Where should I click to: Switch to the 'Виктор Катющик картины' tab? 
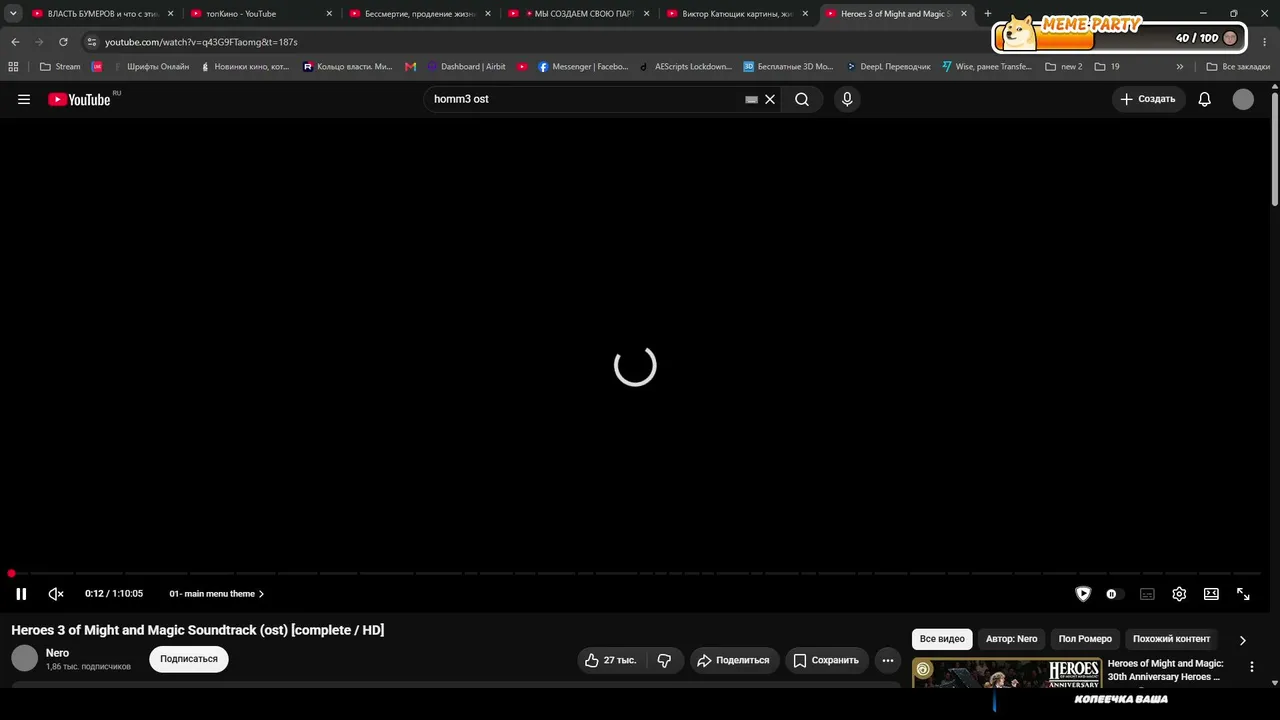tap(738, 14)
